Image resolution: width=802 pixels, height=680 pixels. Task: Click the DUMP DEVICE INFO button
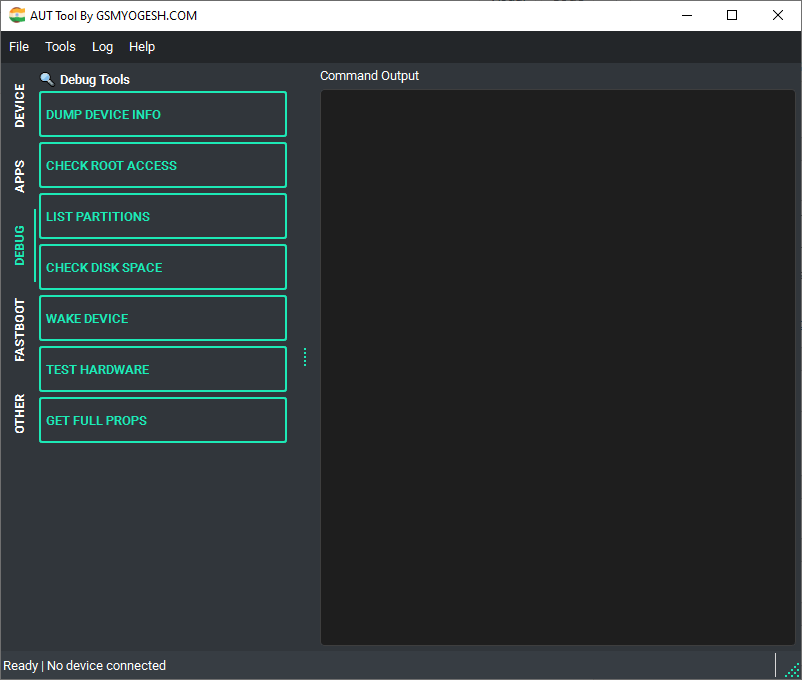tap(163, 114)
